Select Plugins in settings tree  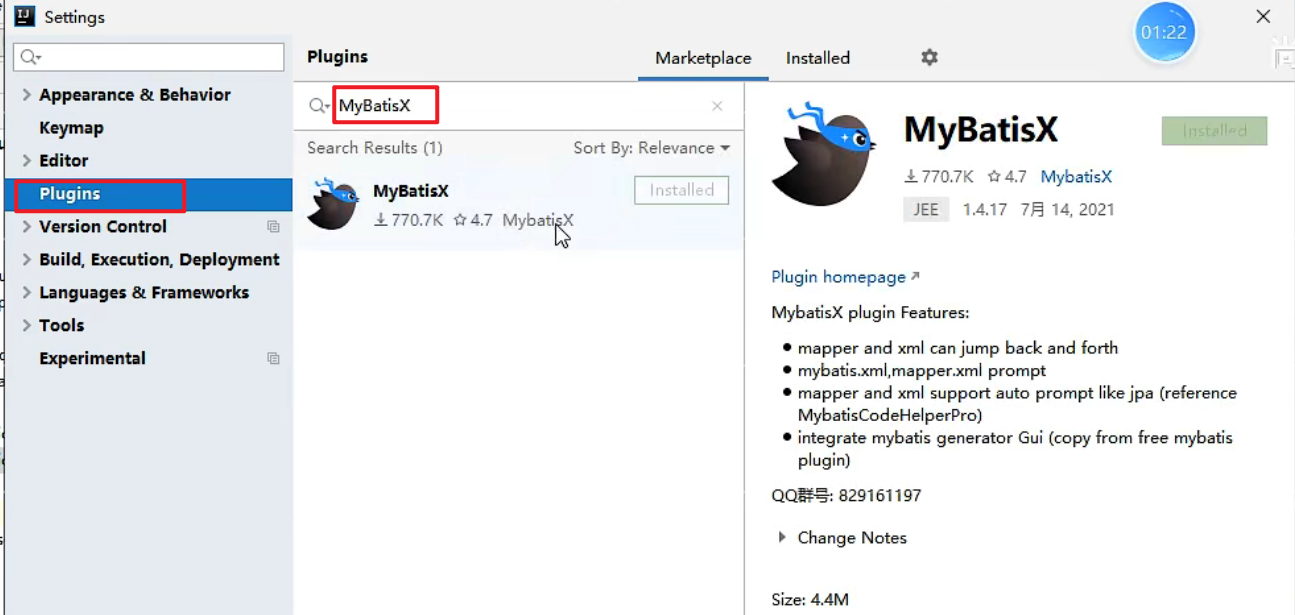149,194
